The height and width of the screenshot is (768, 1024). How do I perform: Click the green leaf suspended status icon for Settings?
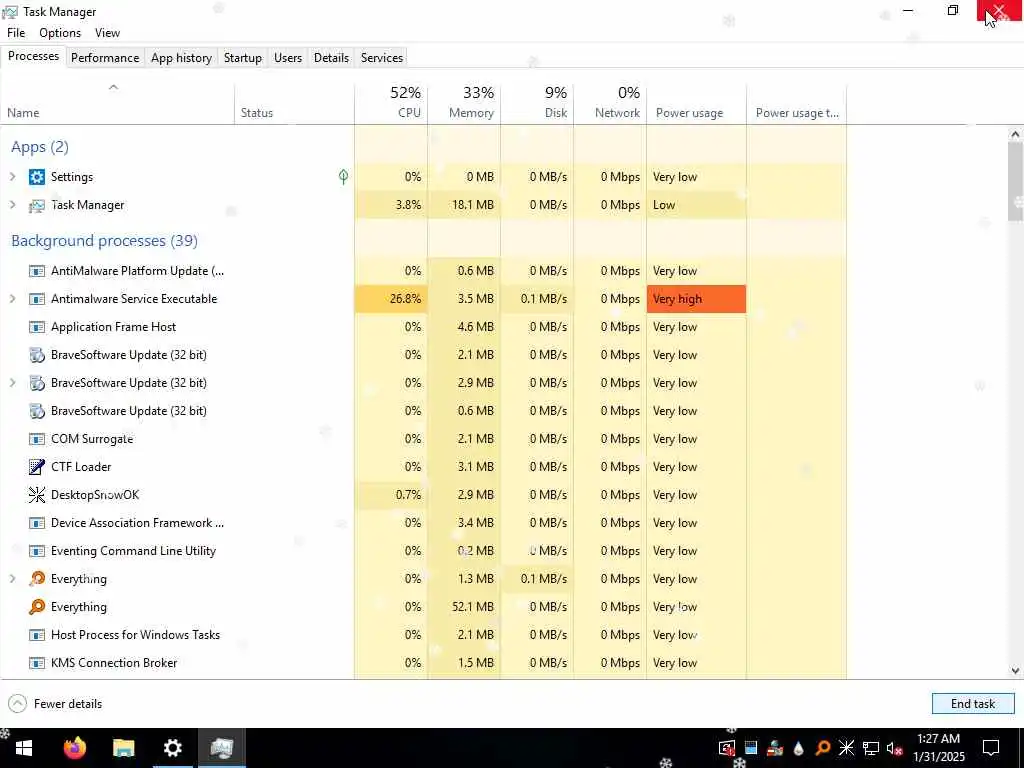(x=344, y=177)
